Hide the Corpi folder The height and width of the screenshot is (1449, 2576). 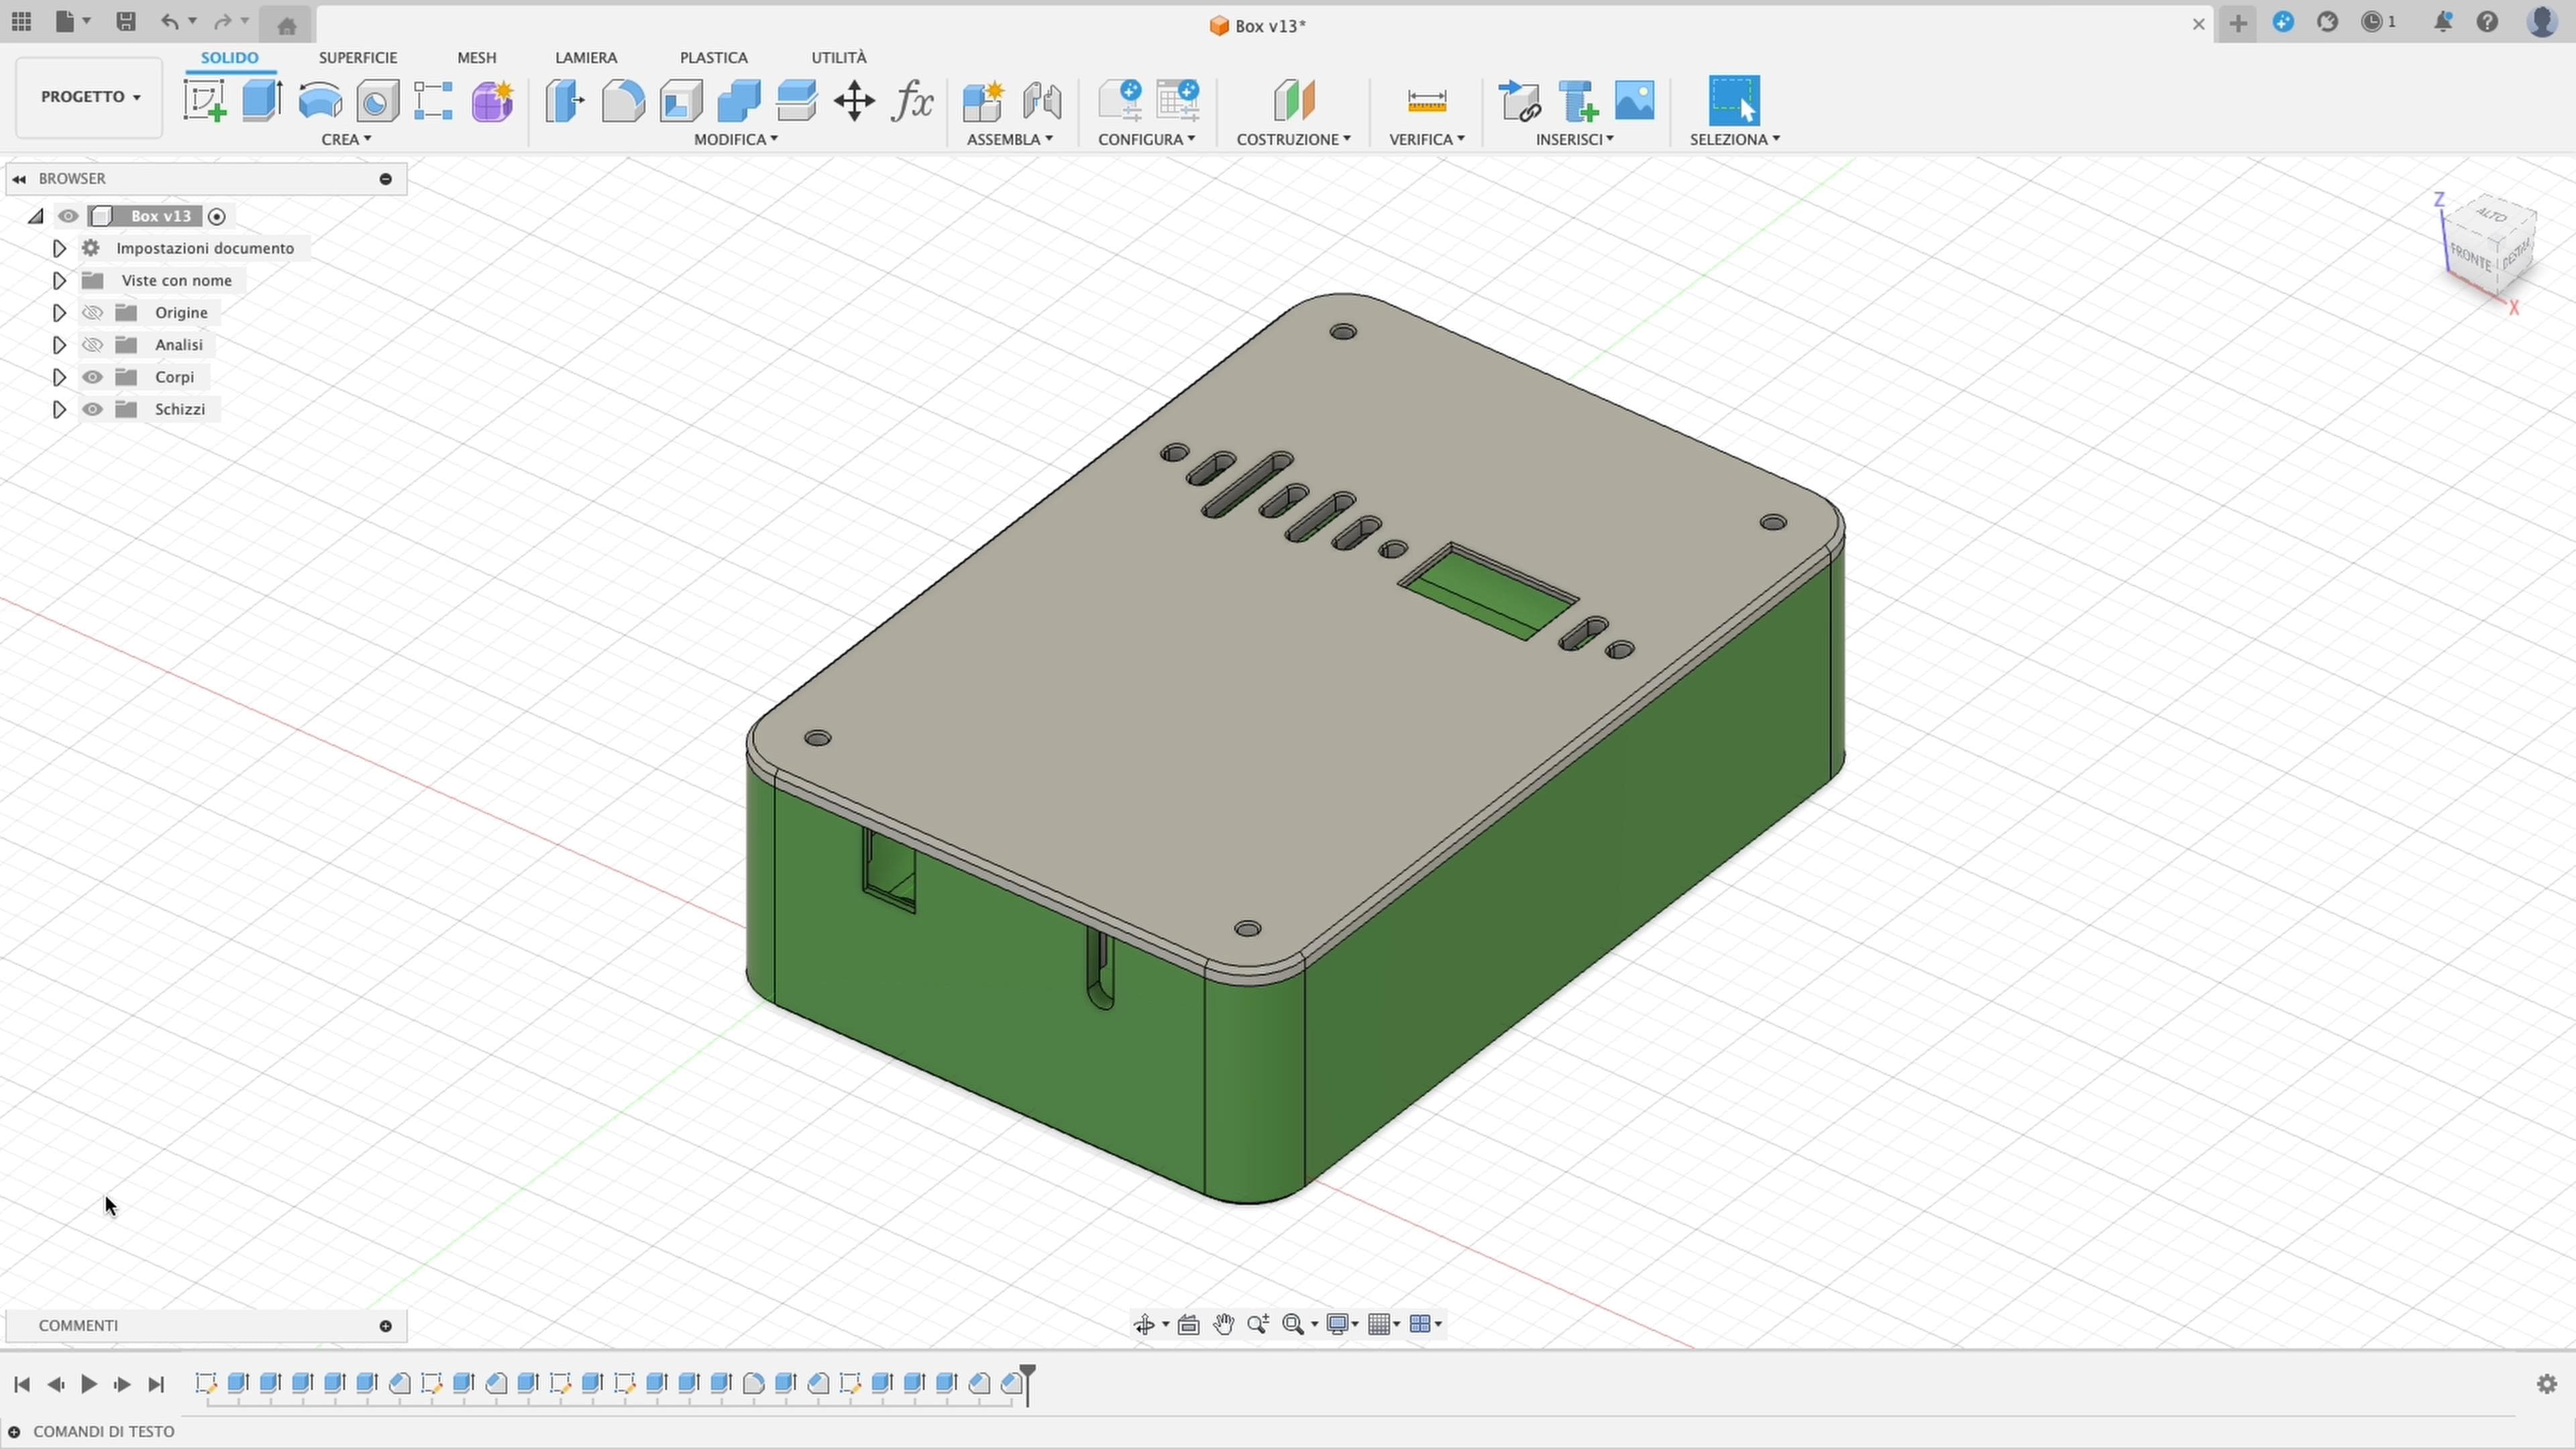pos(92,377)
